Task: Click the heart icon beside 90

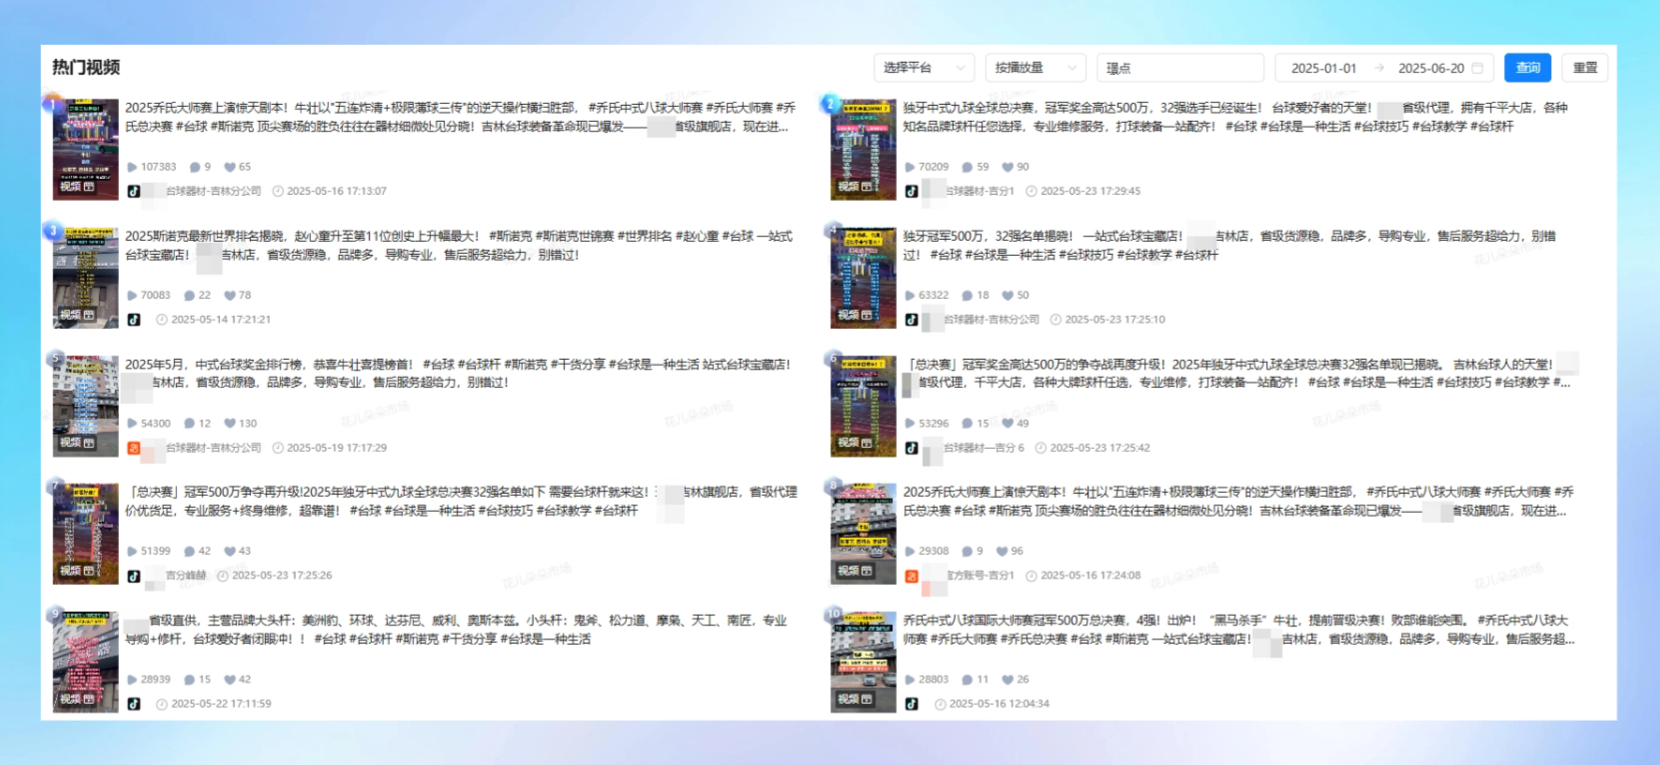Action: point(1007,167)
